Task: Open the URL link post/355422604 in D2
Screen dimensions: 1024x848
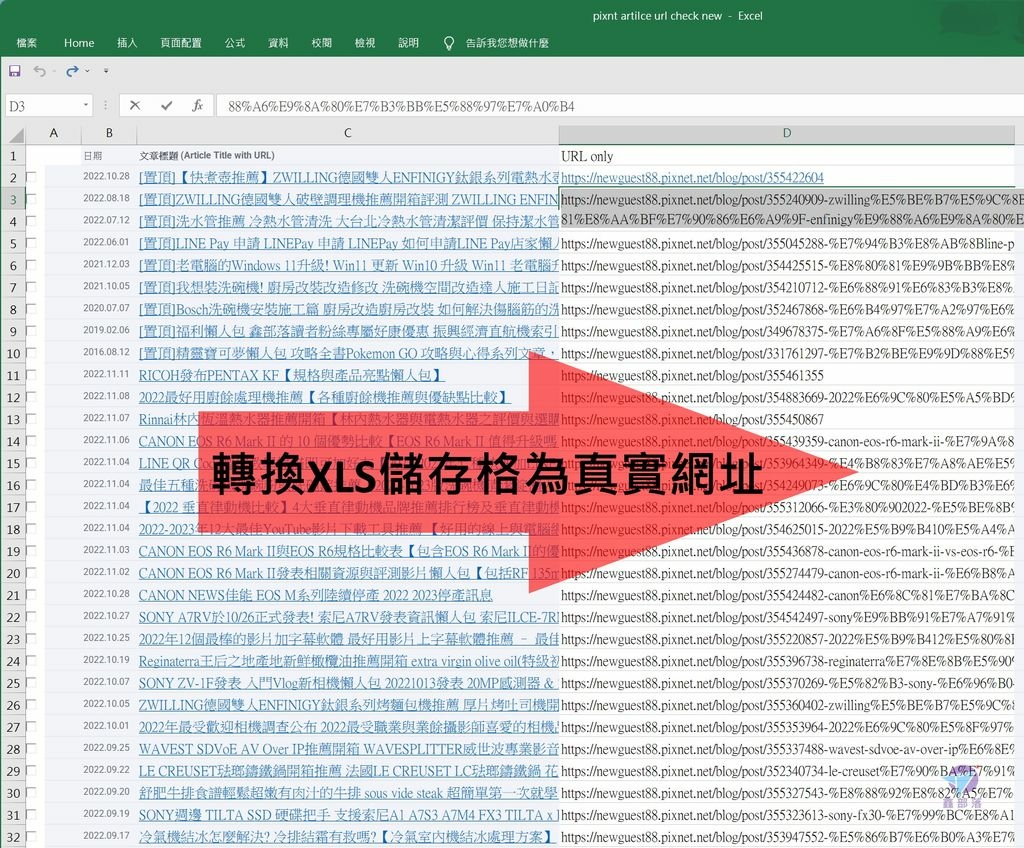Action: click(692, 177)
